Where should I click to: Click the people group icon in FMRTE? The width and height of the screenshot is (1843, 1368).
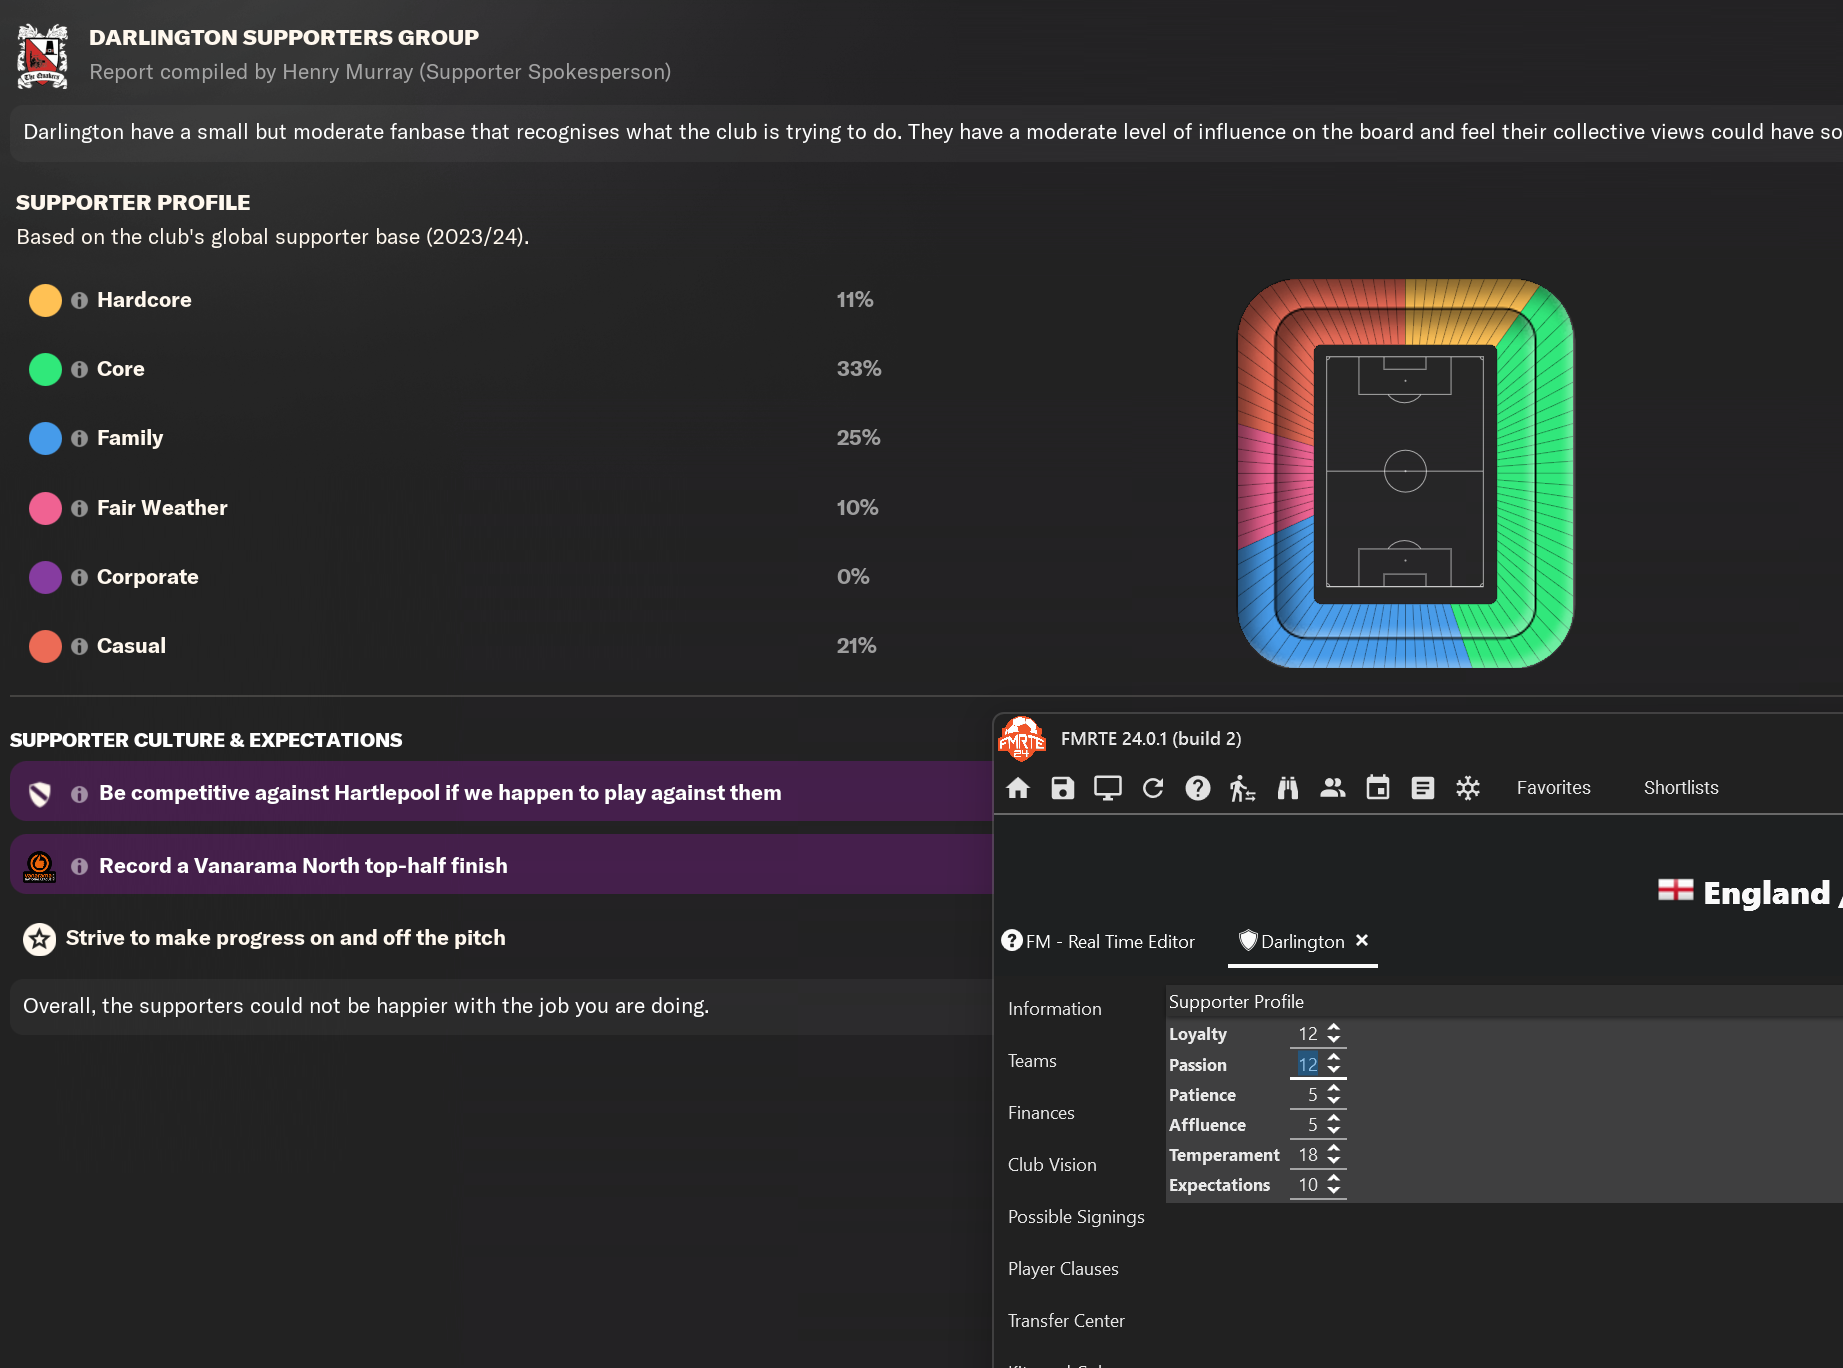click(1333, 788)
